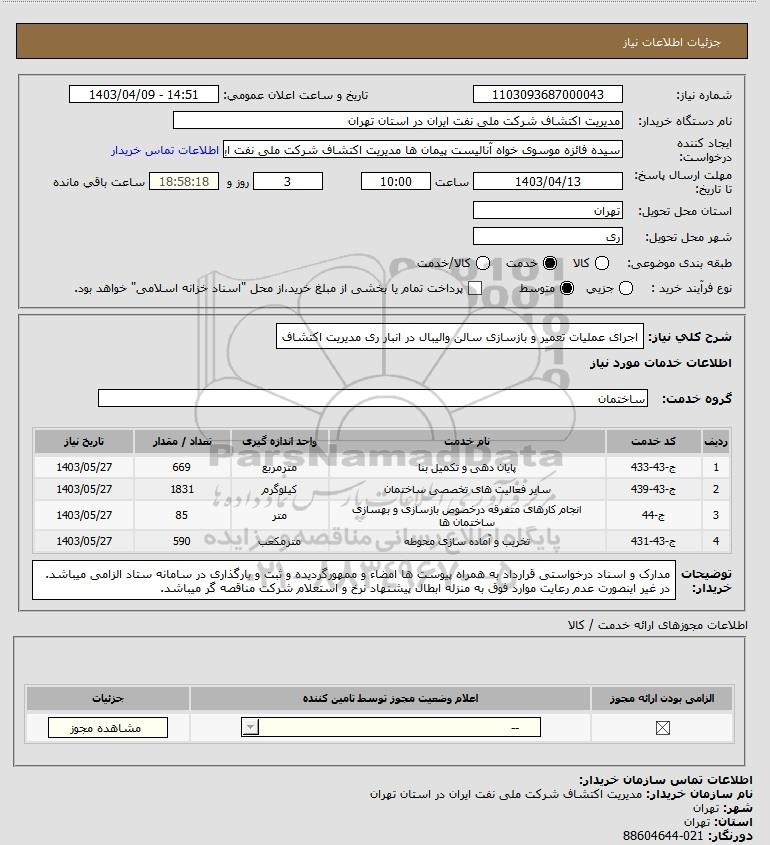Click the اطلاعات مجوزهای ارائه خدمت / کالا heading

click(657, 625)
